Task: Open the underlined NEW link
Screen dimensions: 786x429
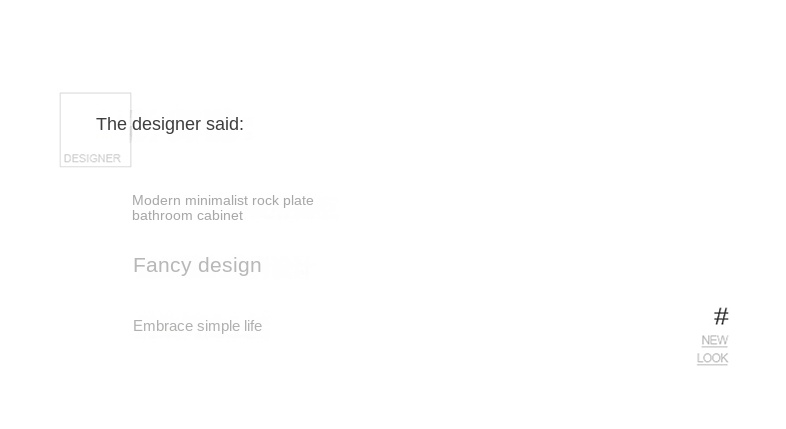Action: [x=714, y=340]
